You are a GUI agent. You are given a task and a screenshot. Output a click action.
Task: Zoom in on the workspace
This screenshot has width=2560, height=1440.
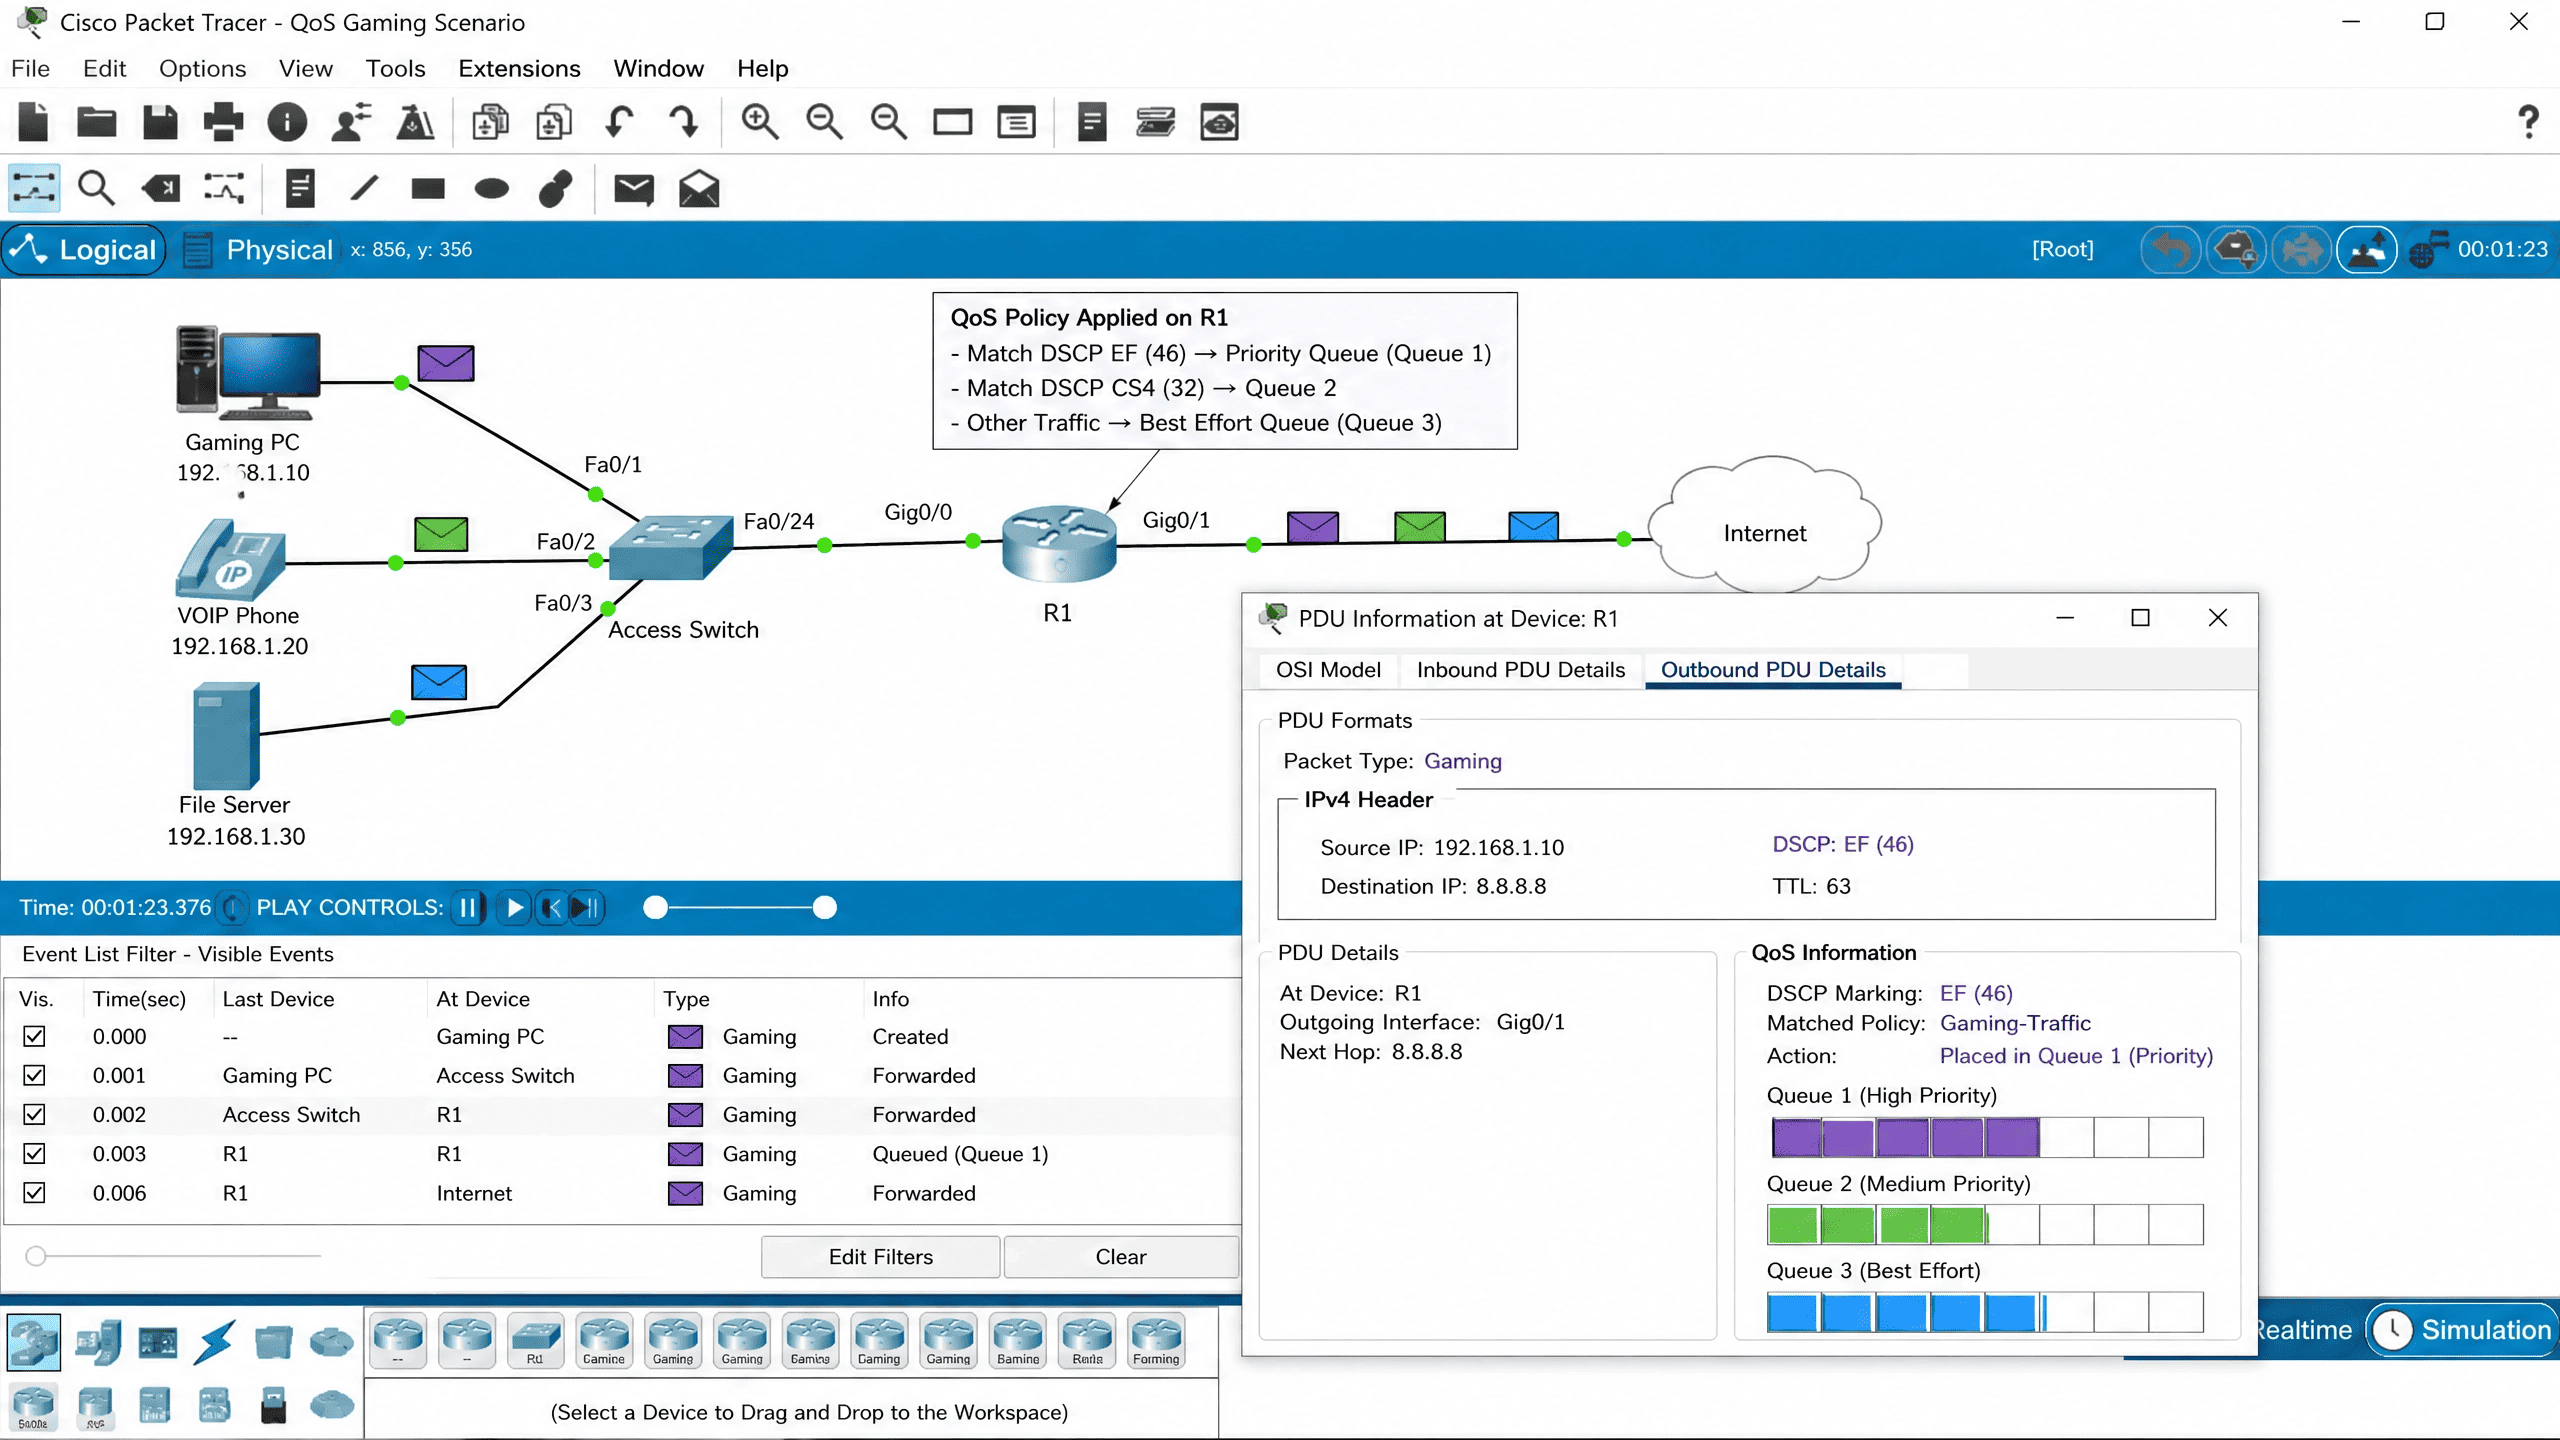(760, 122)
